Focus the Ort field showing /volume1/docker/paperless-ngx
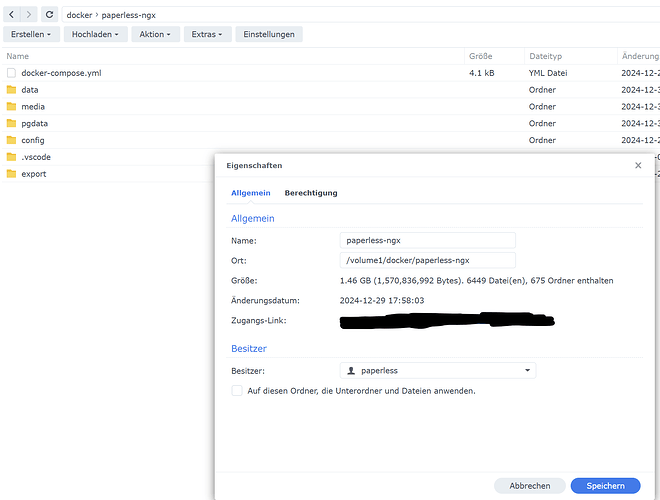660x500 pixels. click(428, 260)
